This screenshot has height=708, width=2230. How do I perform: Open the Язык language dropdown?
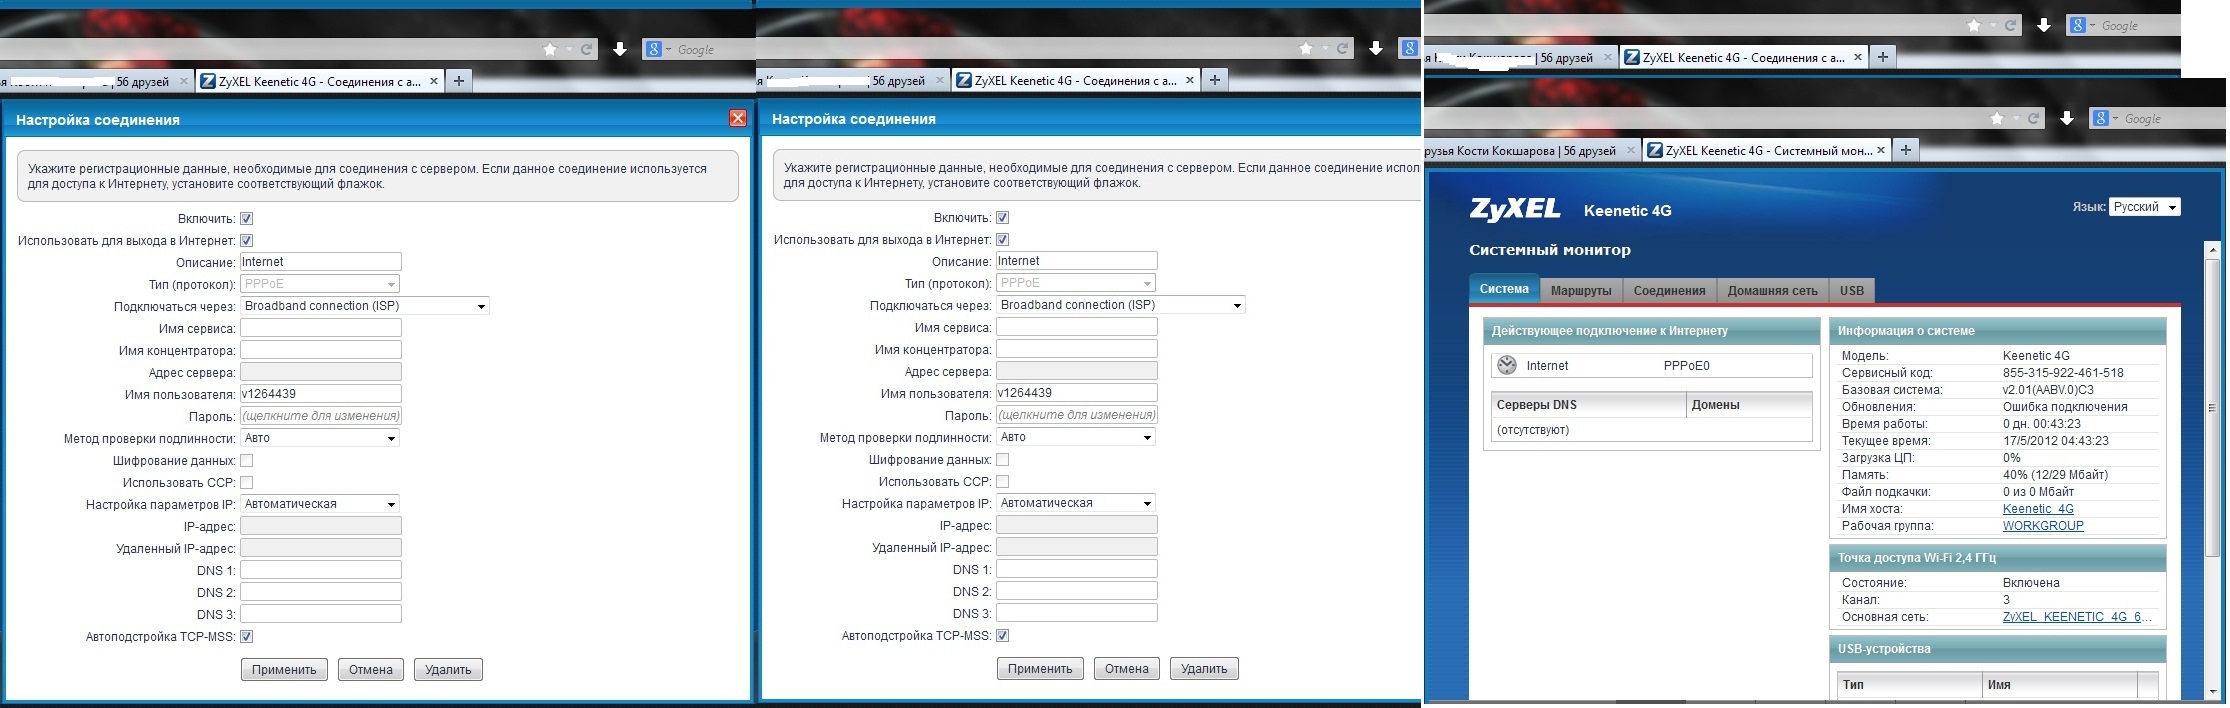pyautogui.click(x=2144, y=207)
